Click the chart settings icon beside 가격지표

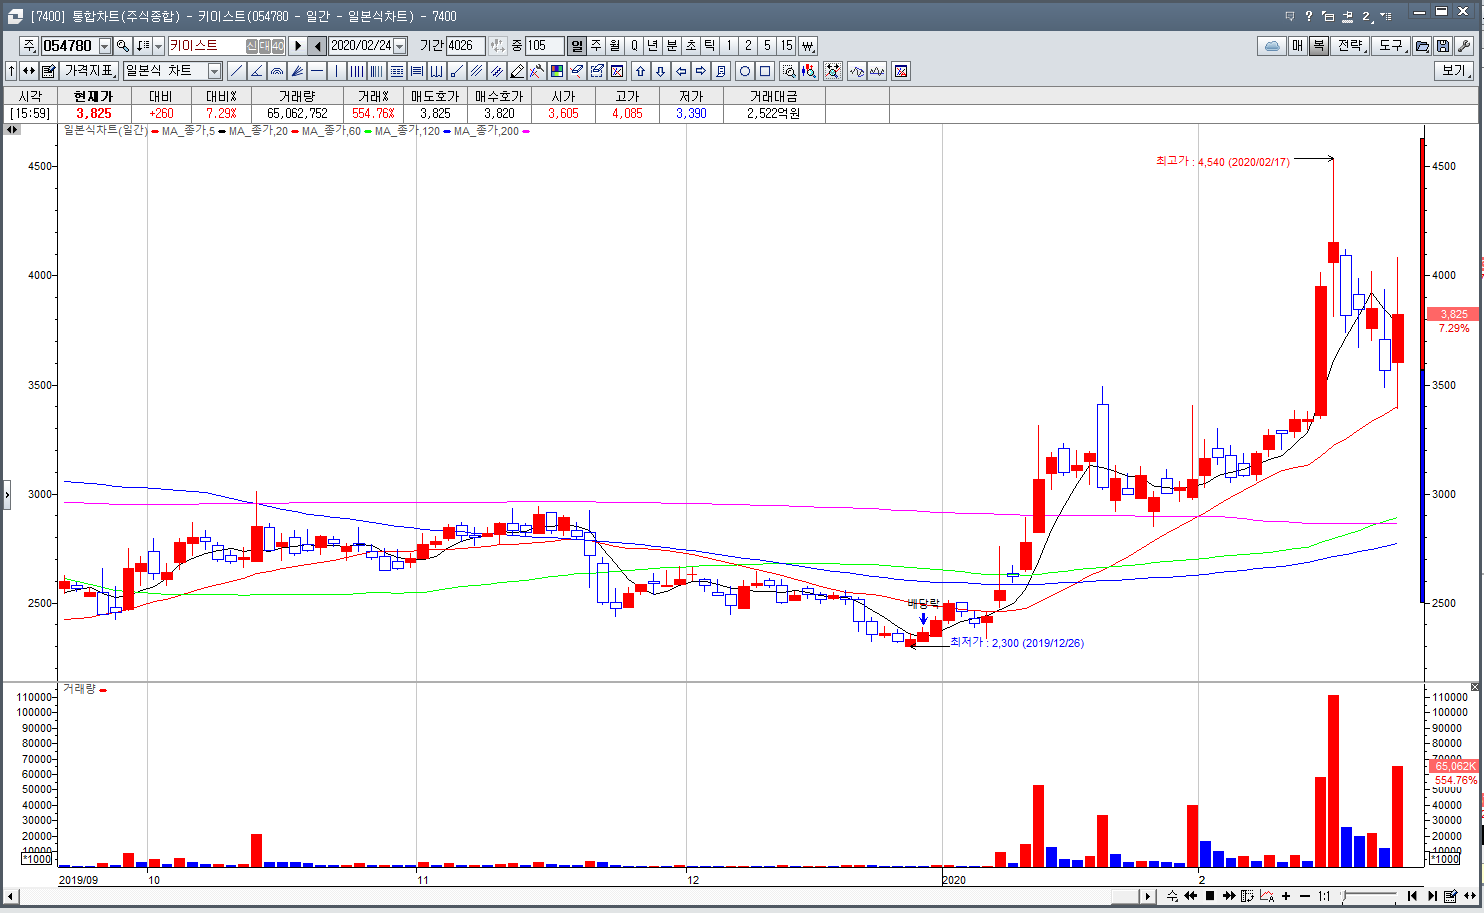coord(48,71)
